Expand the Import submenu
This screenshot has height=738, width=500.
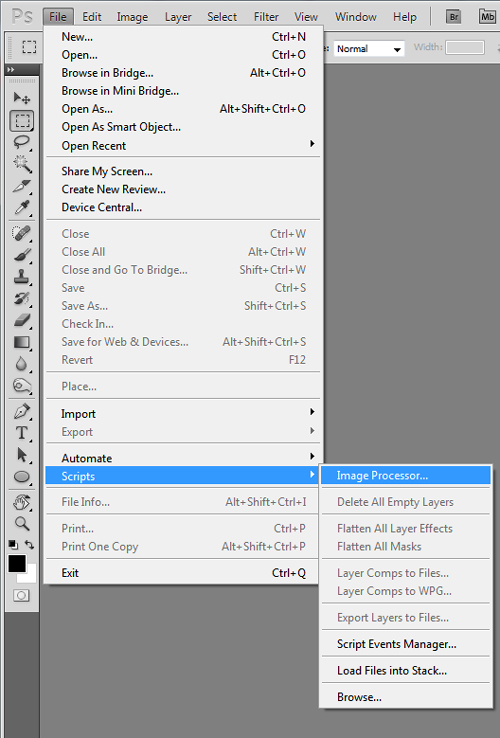183,414
